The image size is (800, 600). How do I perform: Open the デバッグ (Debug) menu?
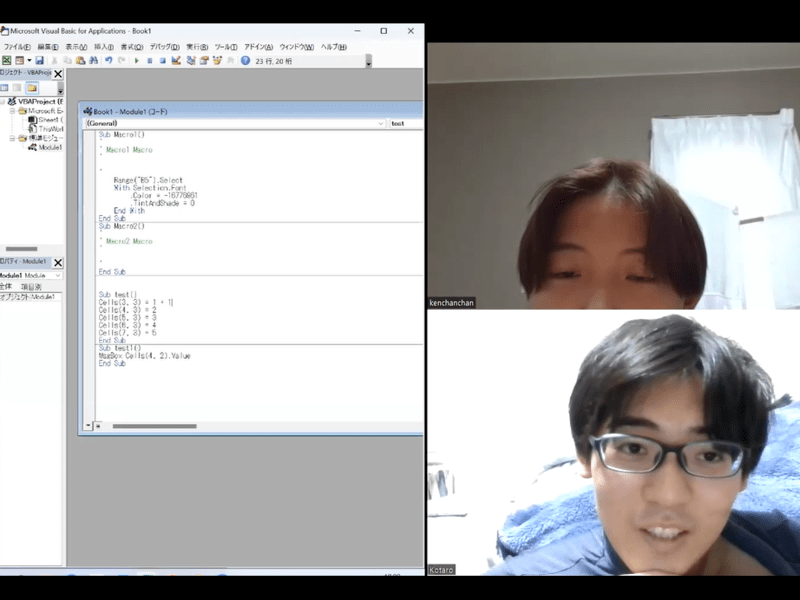click(x=163, y=47)
